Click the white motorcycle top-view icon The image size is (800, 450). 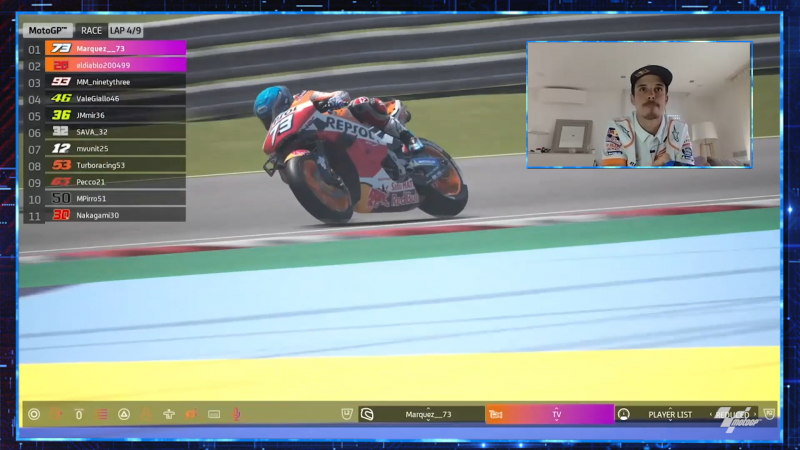169,414
